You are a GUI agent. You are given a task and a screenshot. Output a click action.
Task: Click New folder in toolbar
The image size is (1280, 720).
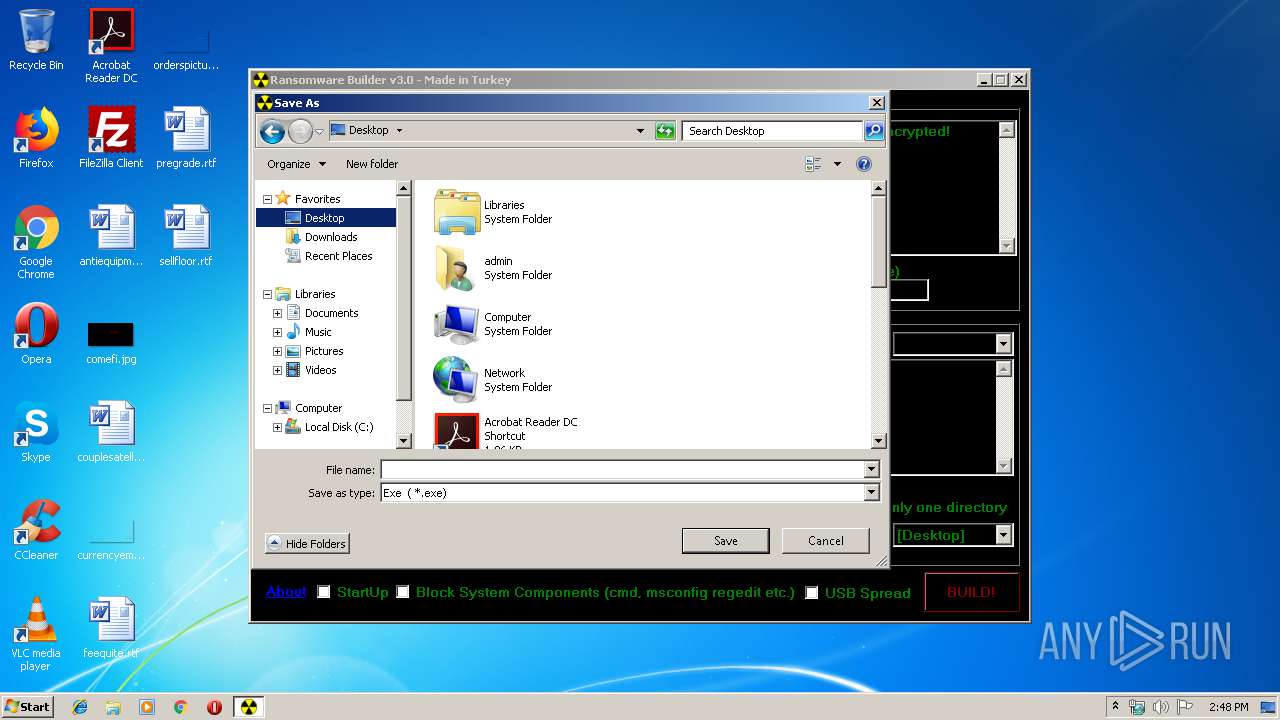[372, 164]
